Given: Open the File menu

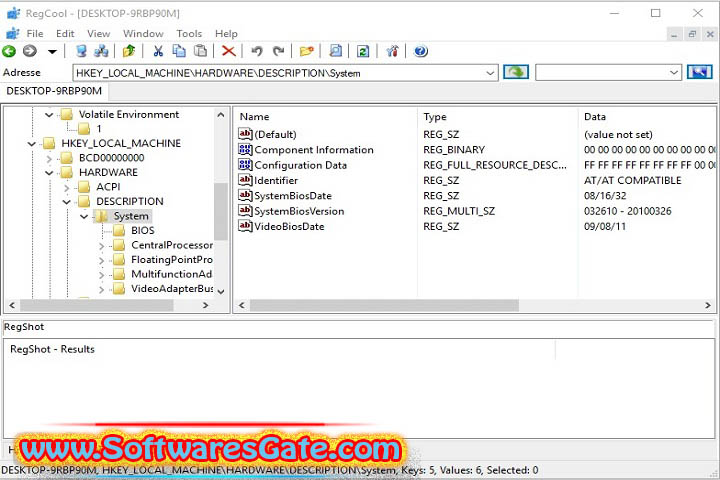Looking at the screenshot, I should (x=35, y=34).
